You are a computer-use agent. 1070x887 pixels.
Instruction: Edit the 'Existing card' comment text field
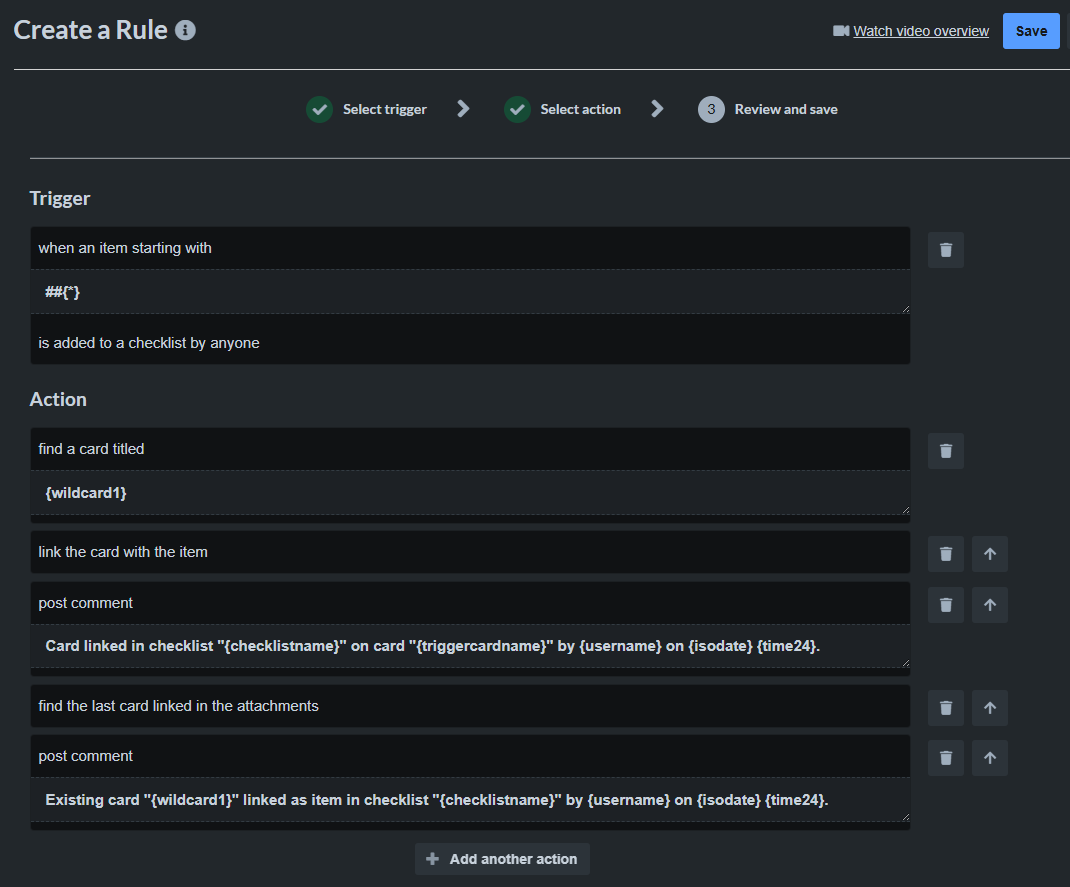(470, 800)
